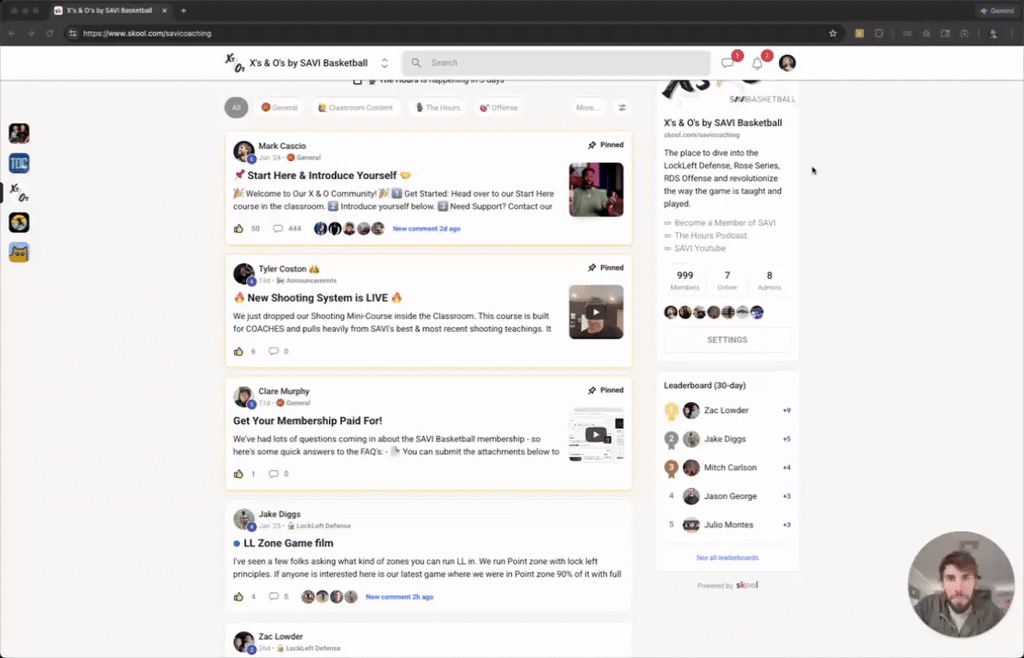Click the browser address bar URL

(147, 33)
